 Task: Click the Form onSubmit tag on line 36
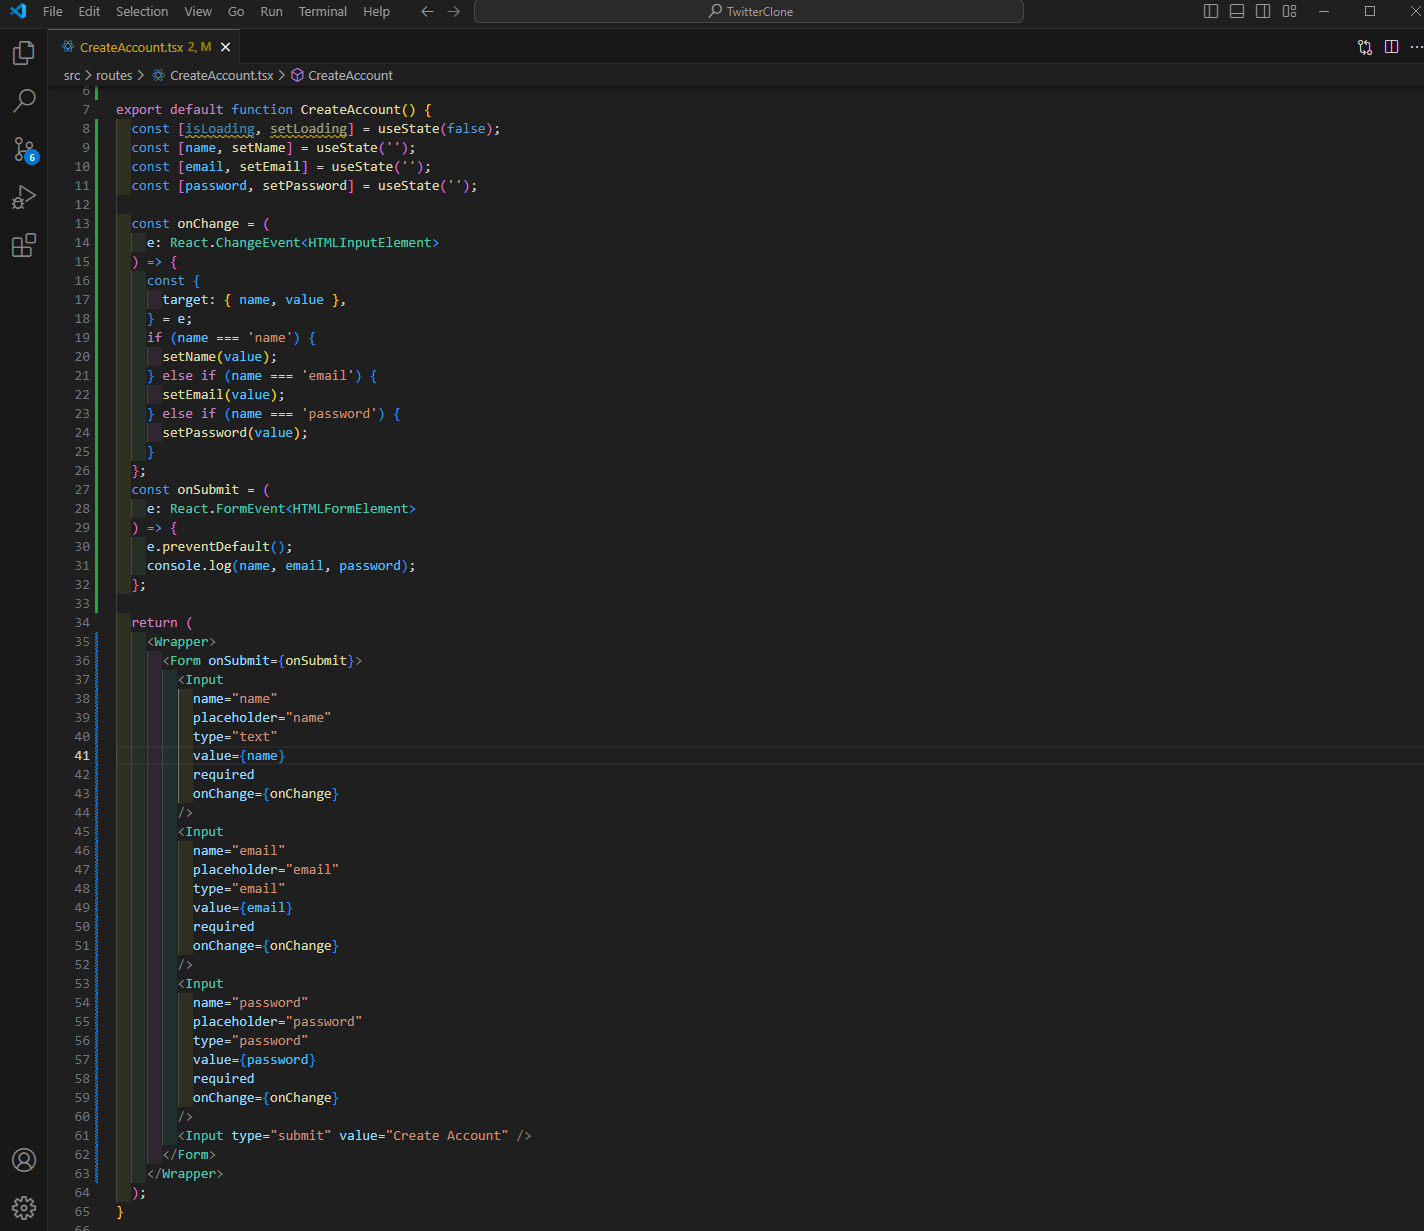[x=262, y=661]
